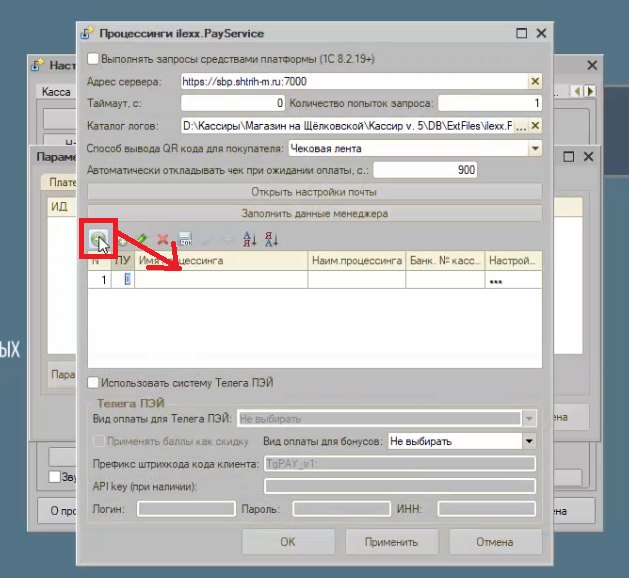
Task: Add a new processing row
Action: (x=98, y=240)
